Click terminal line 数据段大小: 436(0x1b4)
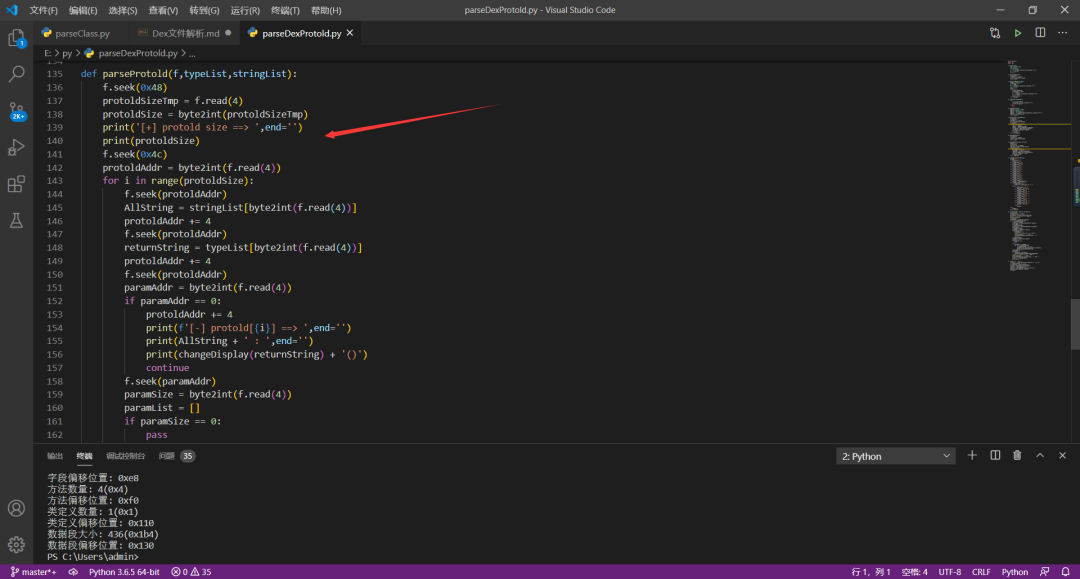The height and width of the screenshot is (579, 1080). (103, 534)
